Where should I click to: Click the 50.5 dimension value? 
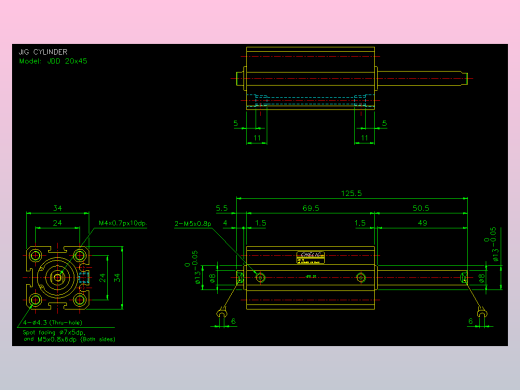point(421,208)
